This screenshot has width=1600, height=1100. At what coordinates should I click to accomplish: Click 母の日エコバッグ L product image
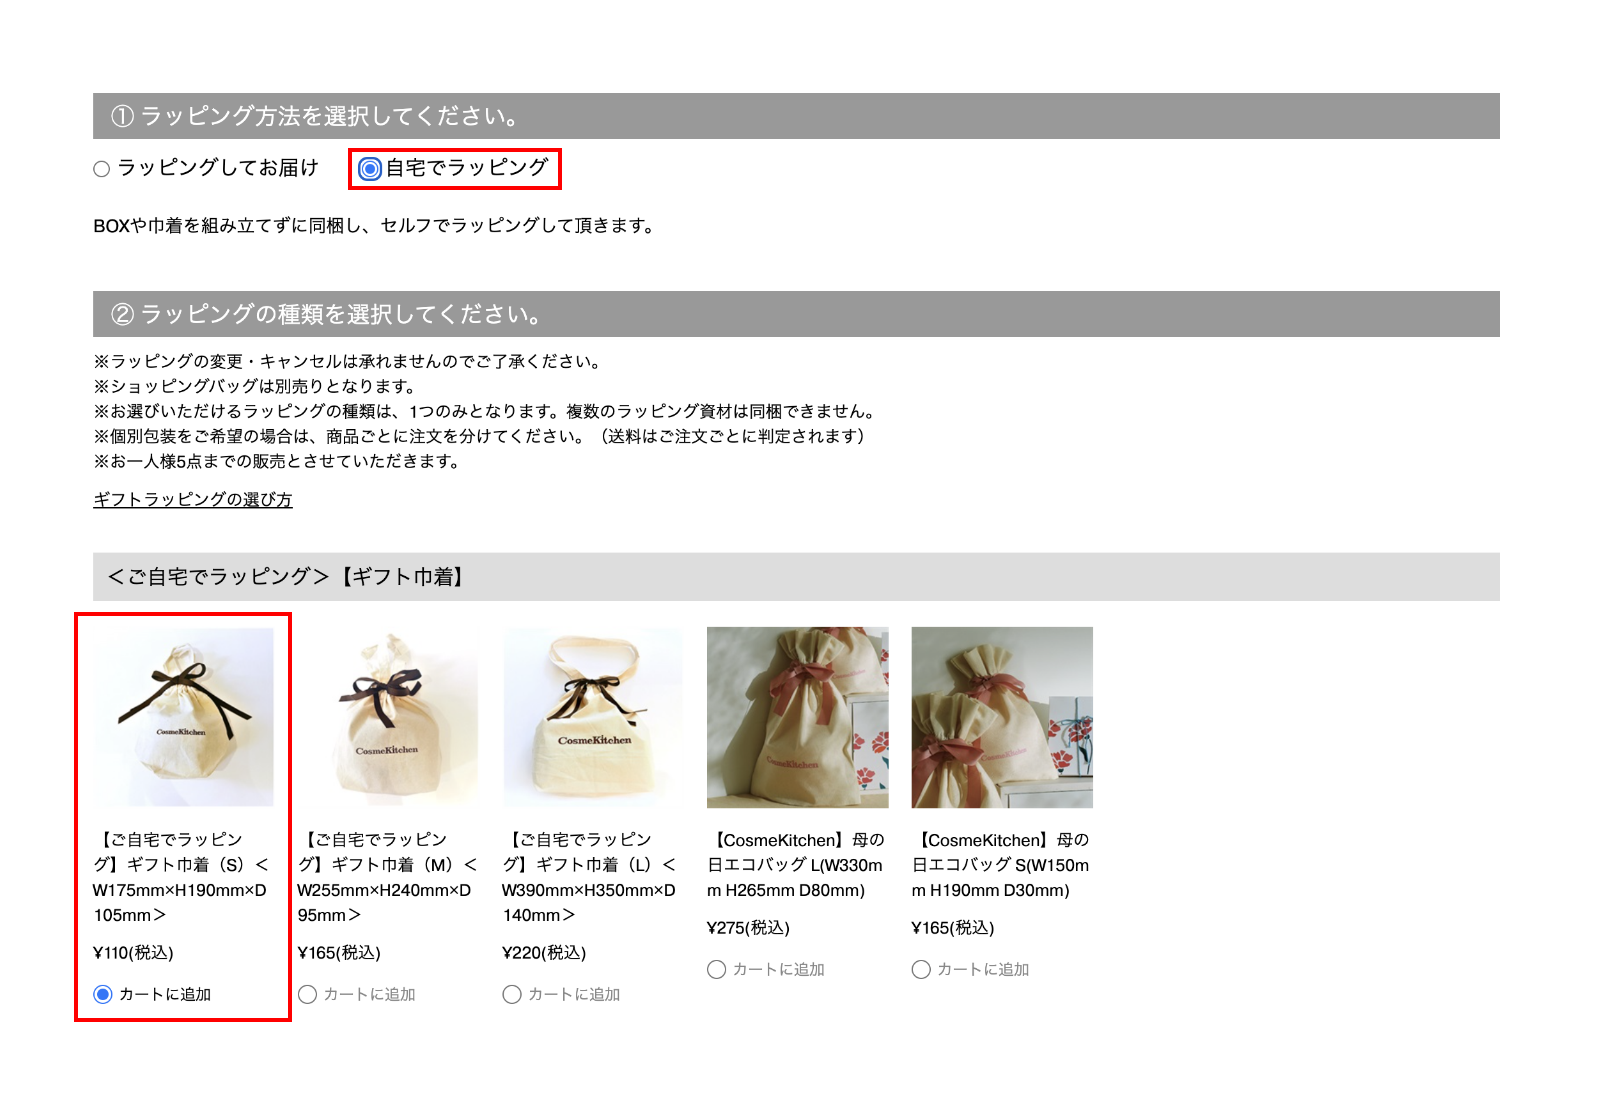point(798,717)
